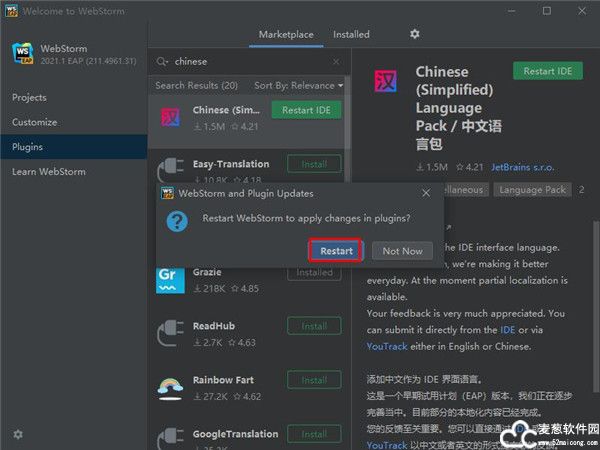Click the JetBrains s.r.o. vendor link
This screenshot has height=450, width=600.
522,167
